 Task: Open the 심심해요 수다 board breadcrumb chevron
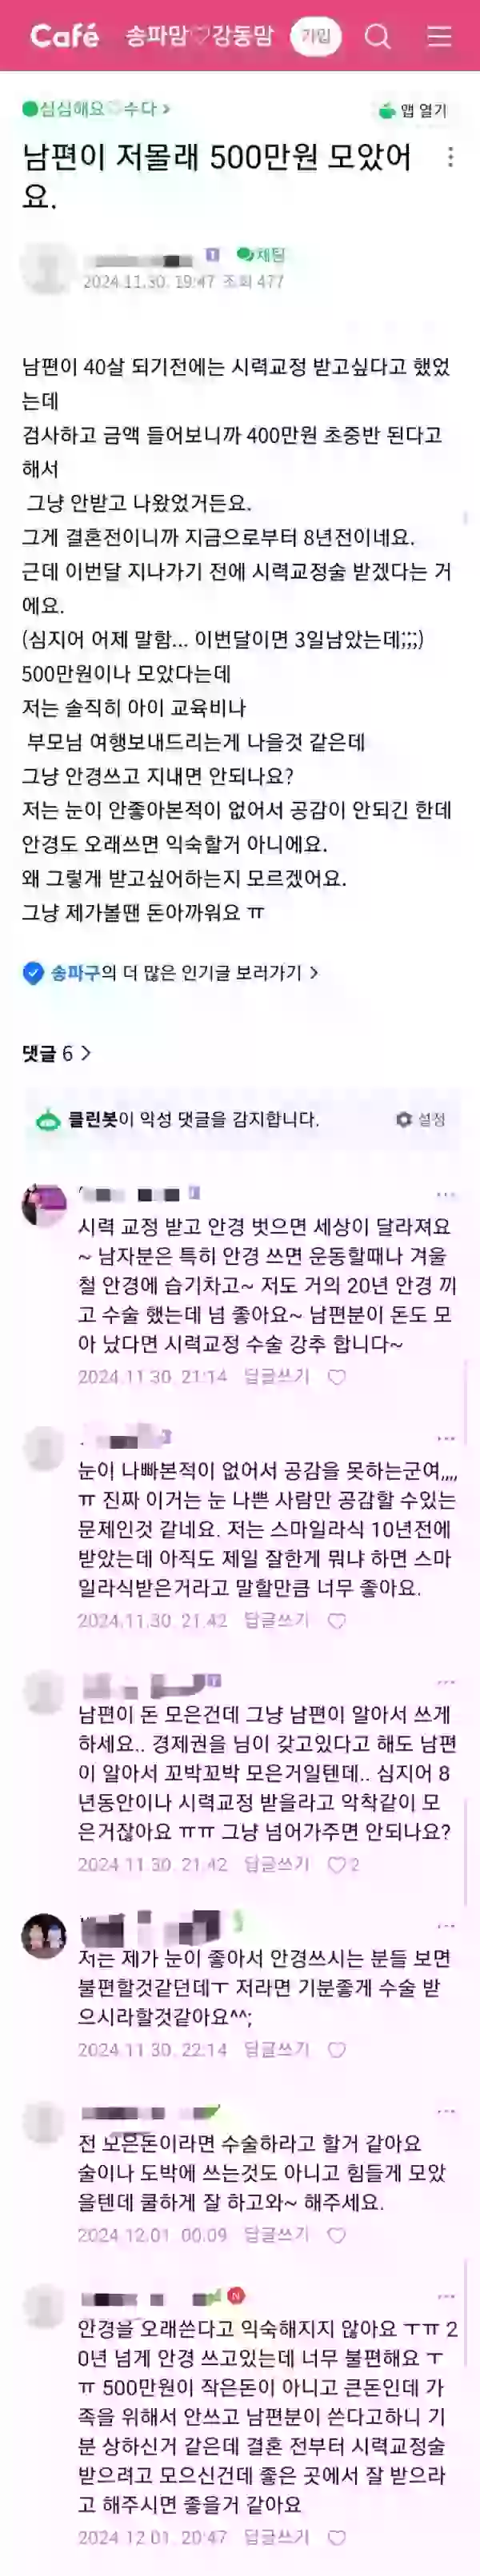(x=167, y=109)
